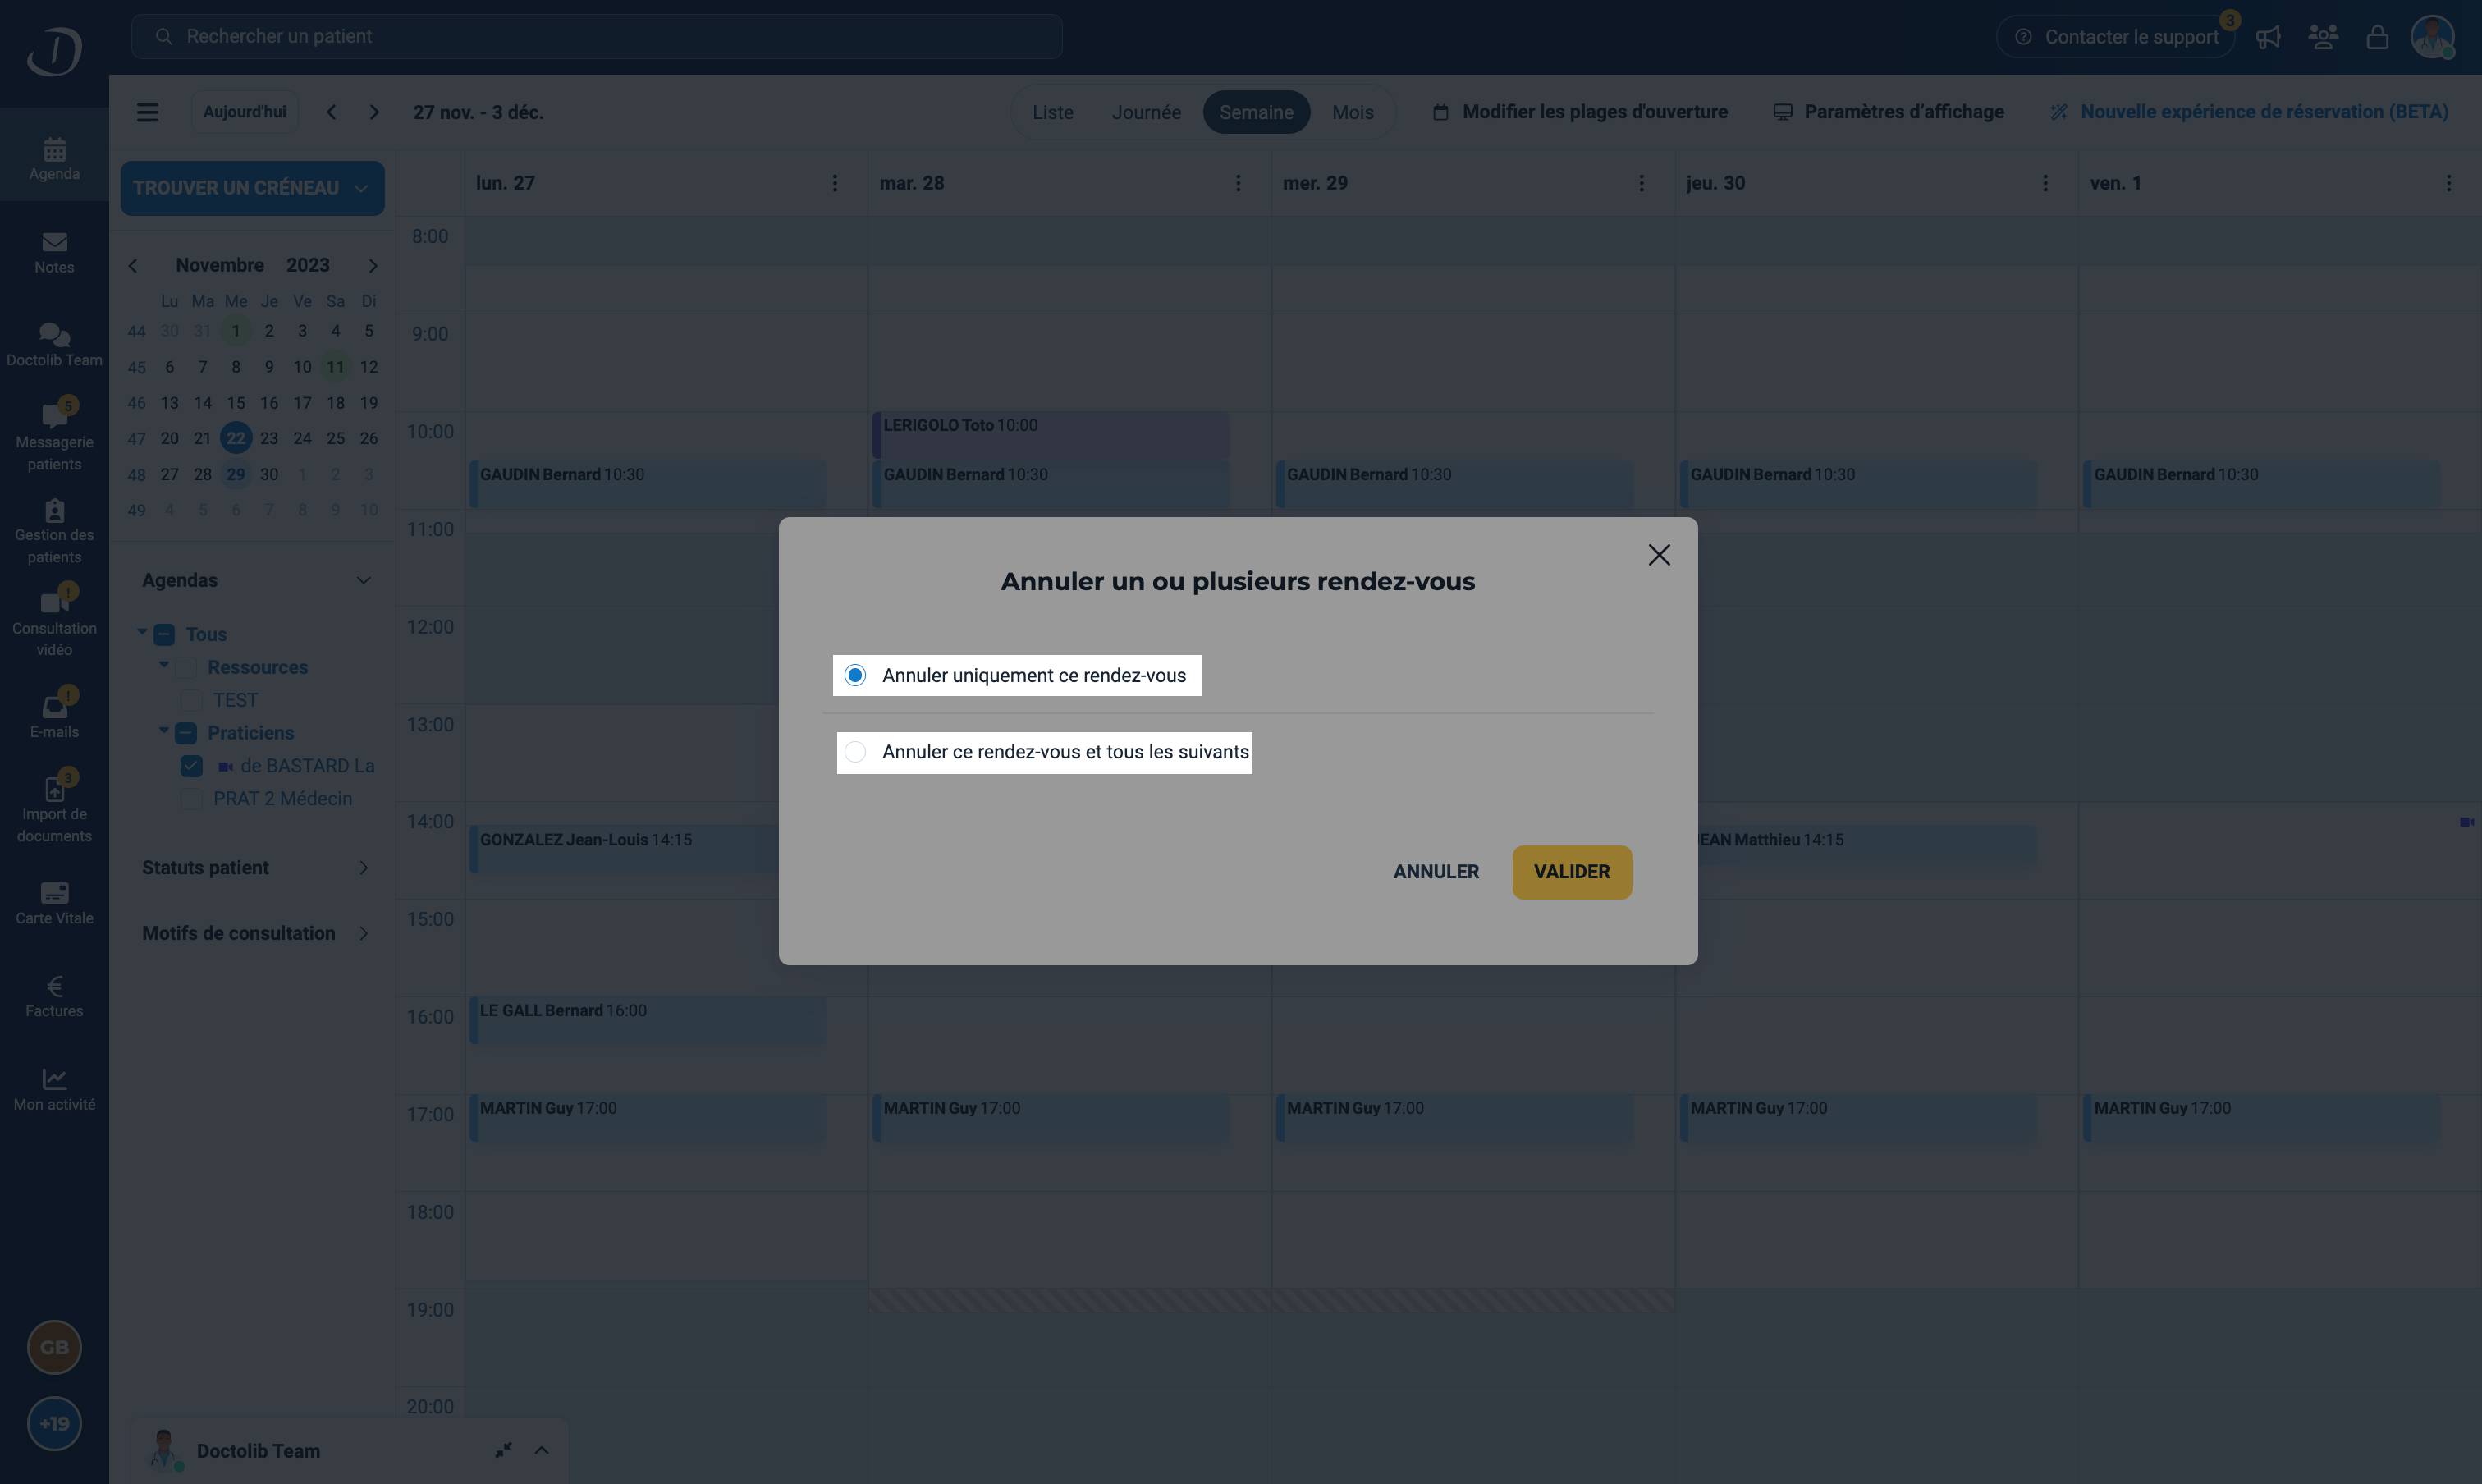2482x1484 pixels.
Task: Close the cancellation dialog with X
Action: point(1659,555)
